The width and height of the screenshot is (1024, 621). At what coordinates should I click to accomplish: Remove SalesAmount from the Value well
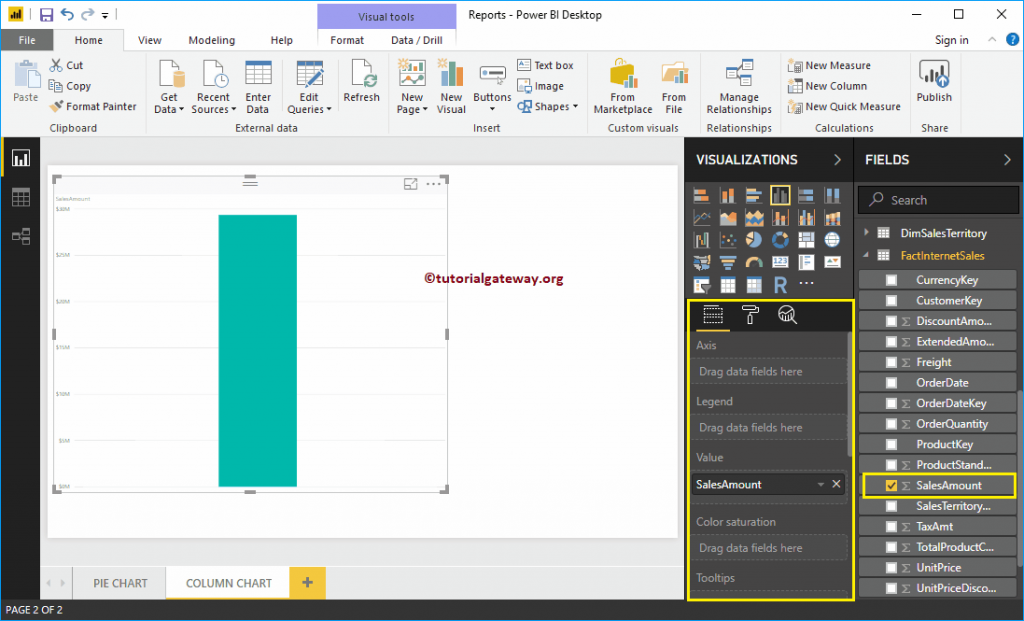836,484
